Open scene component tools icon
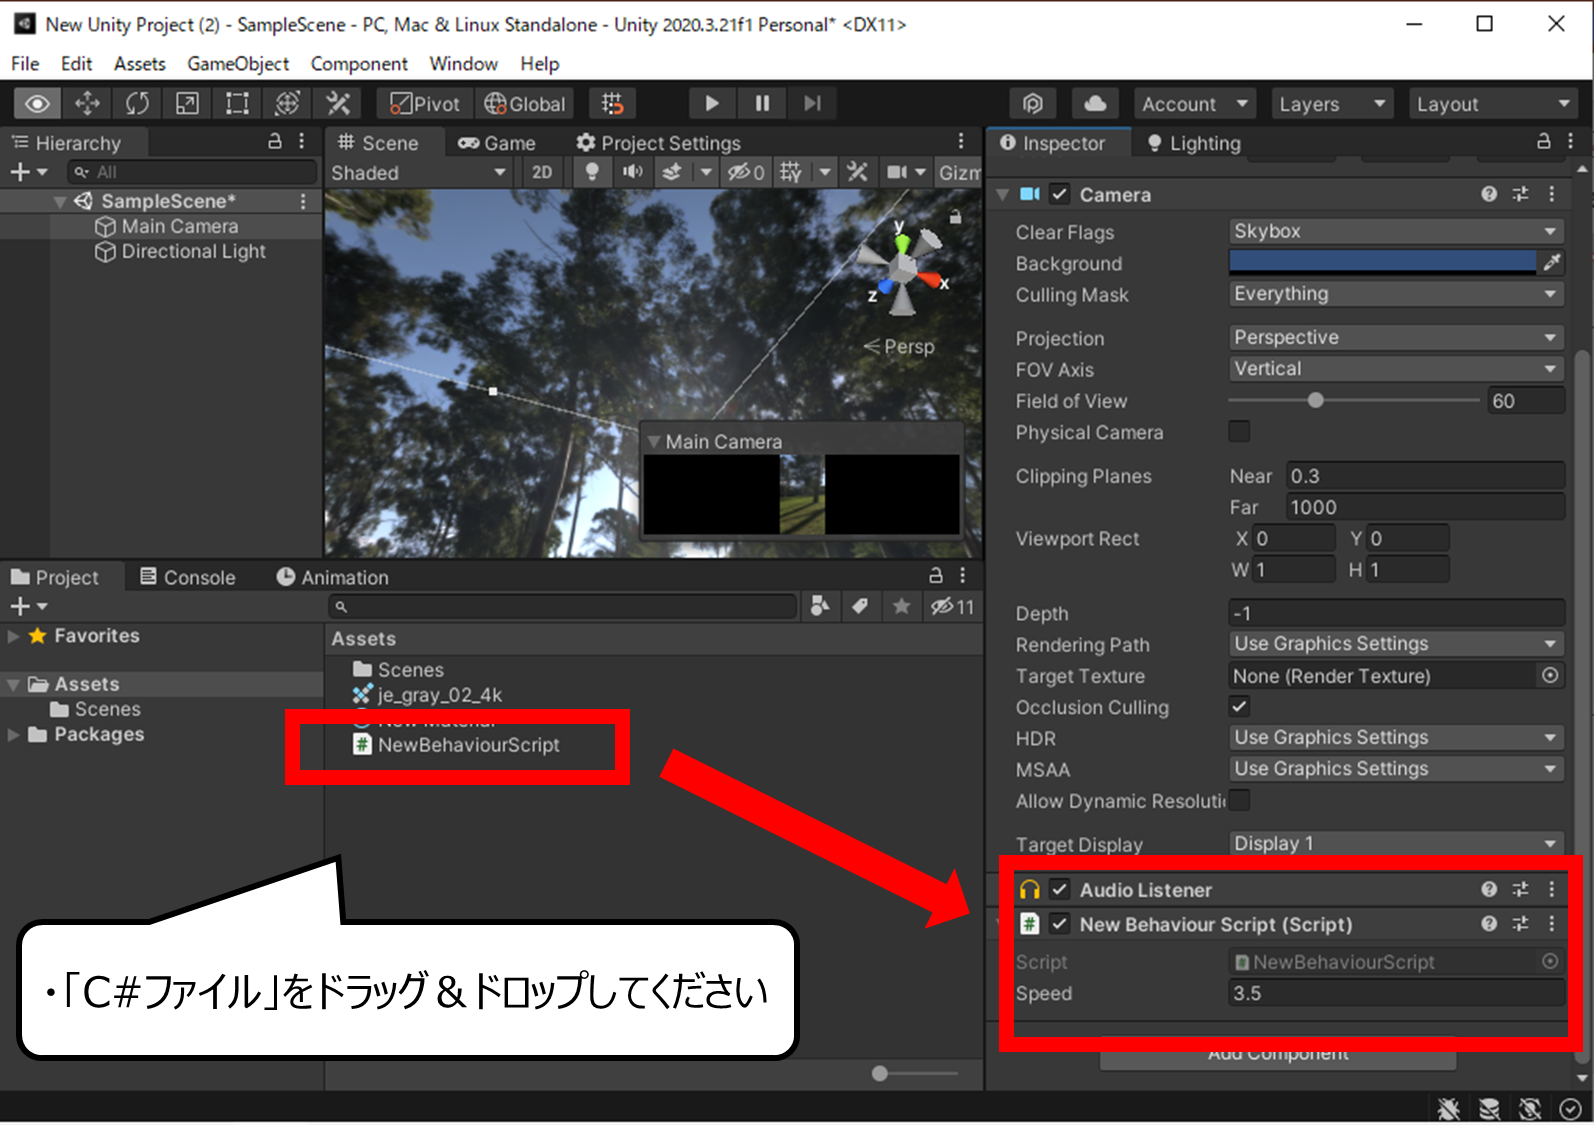Screen dimensions: 1594x1125 pos(857,172)
